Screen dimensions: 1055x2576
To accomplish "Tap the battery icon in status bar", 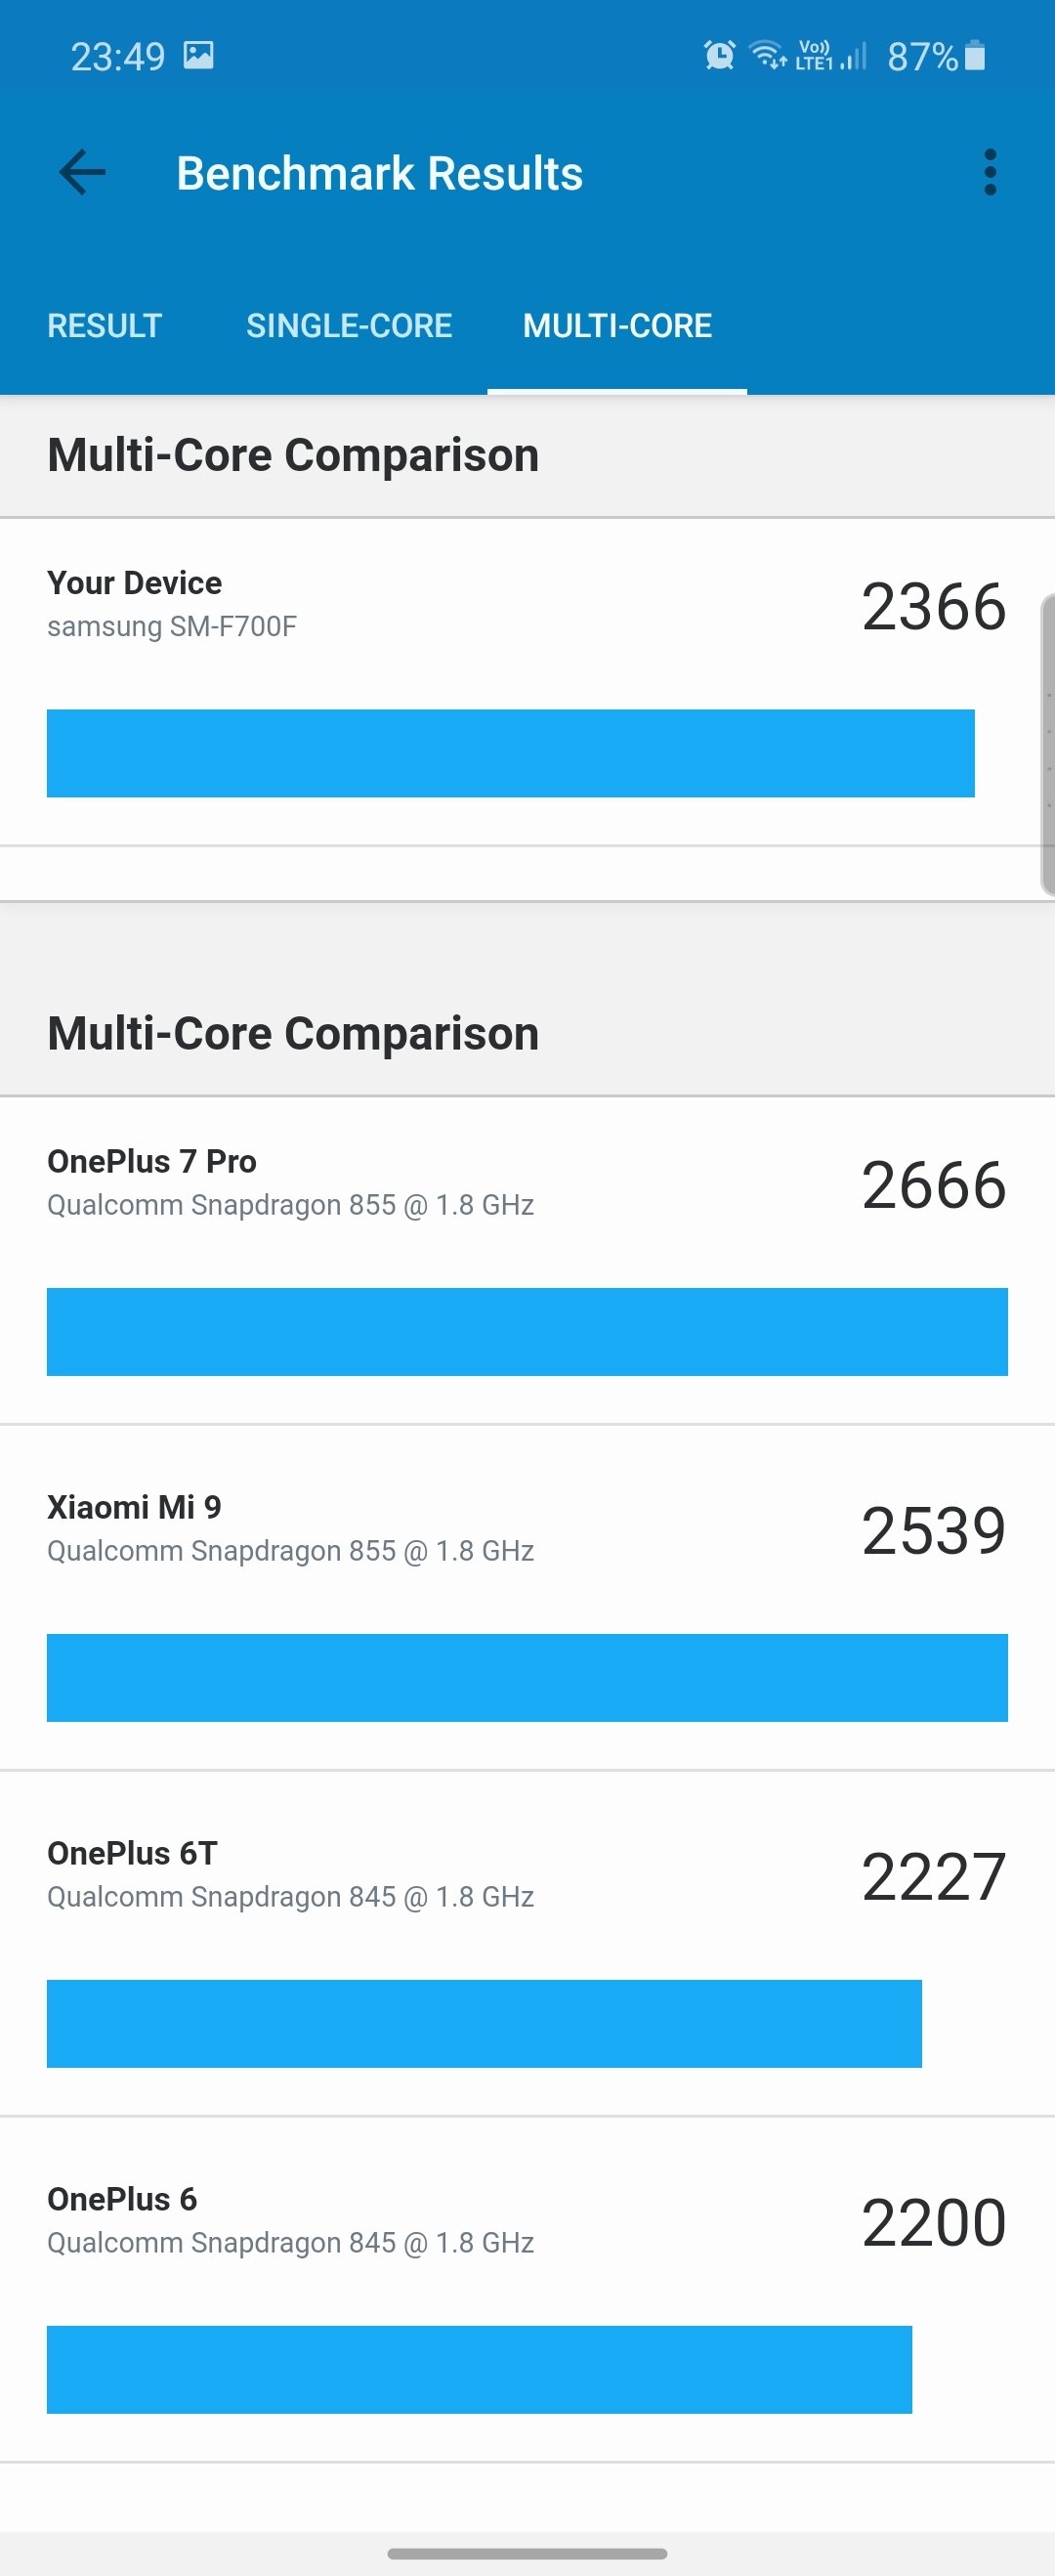I will [974, 56].
